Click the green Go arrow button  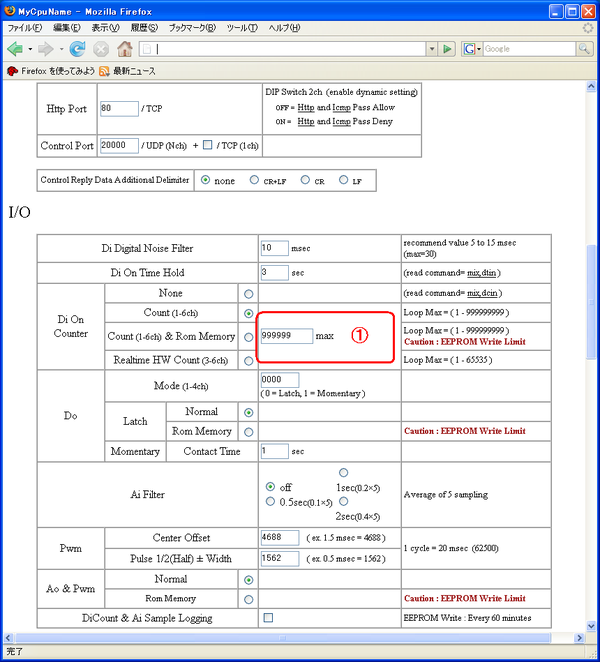(x=447, y=49)
